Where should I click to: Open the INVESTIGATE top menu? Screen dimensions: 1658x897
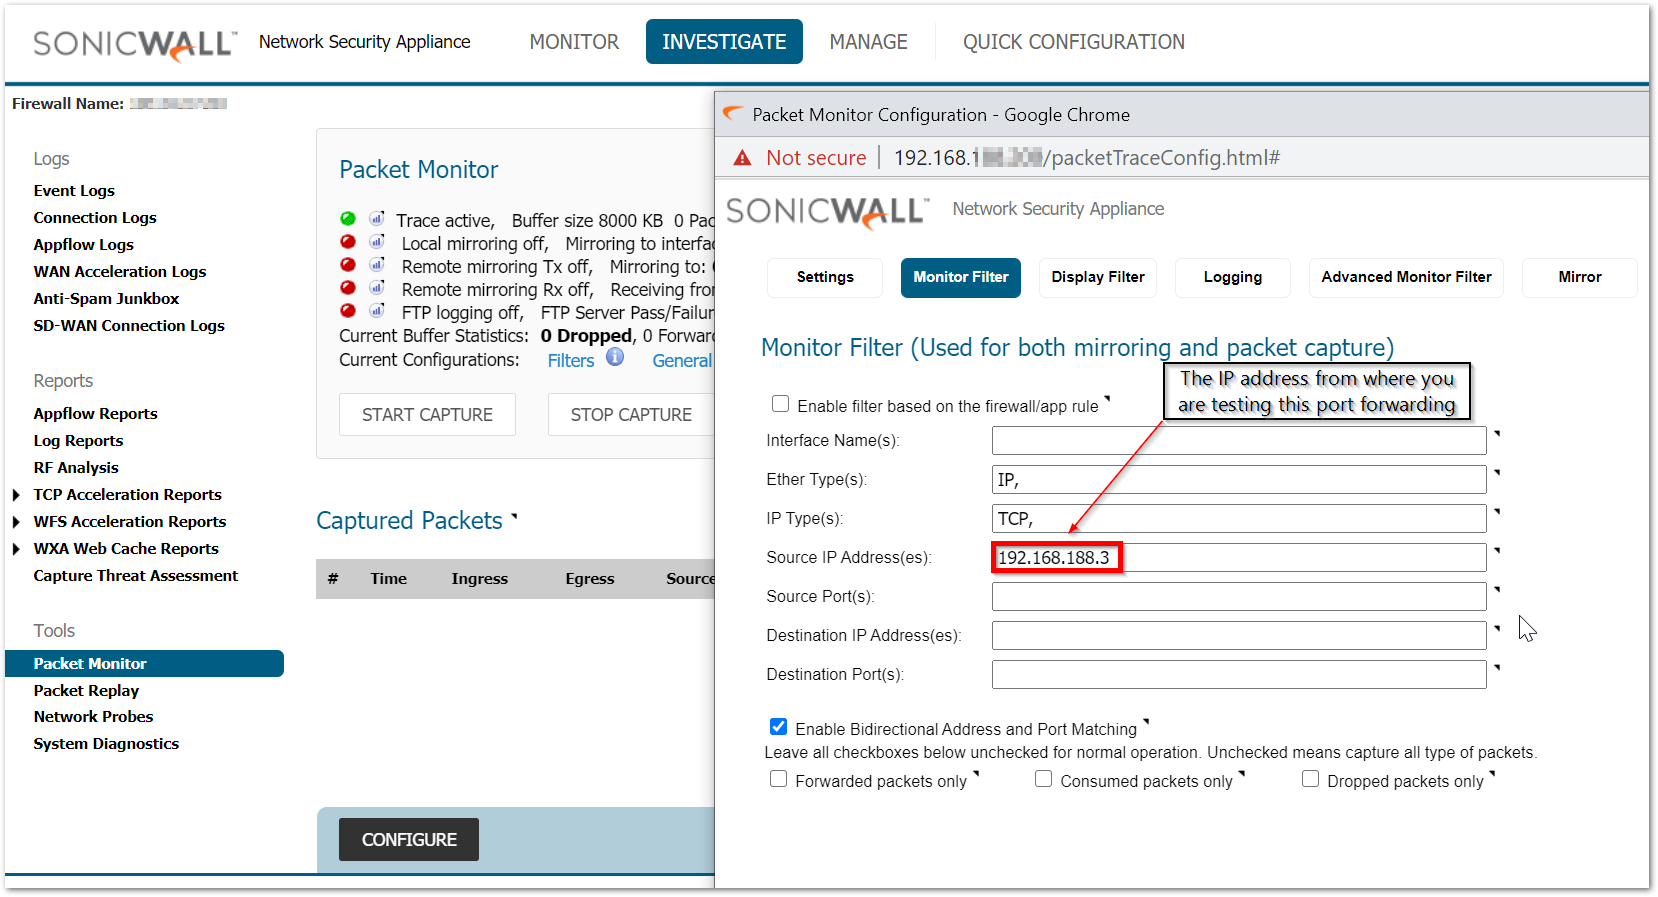[x=724, y=42]
